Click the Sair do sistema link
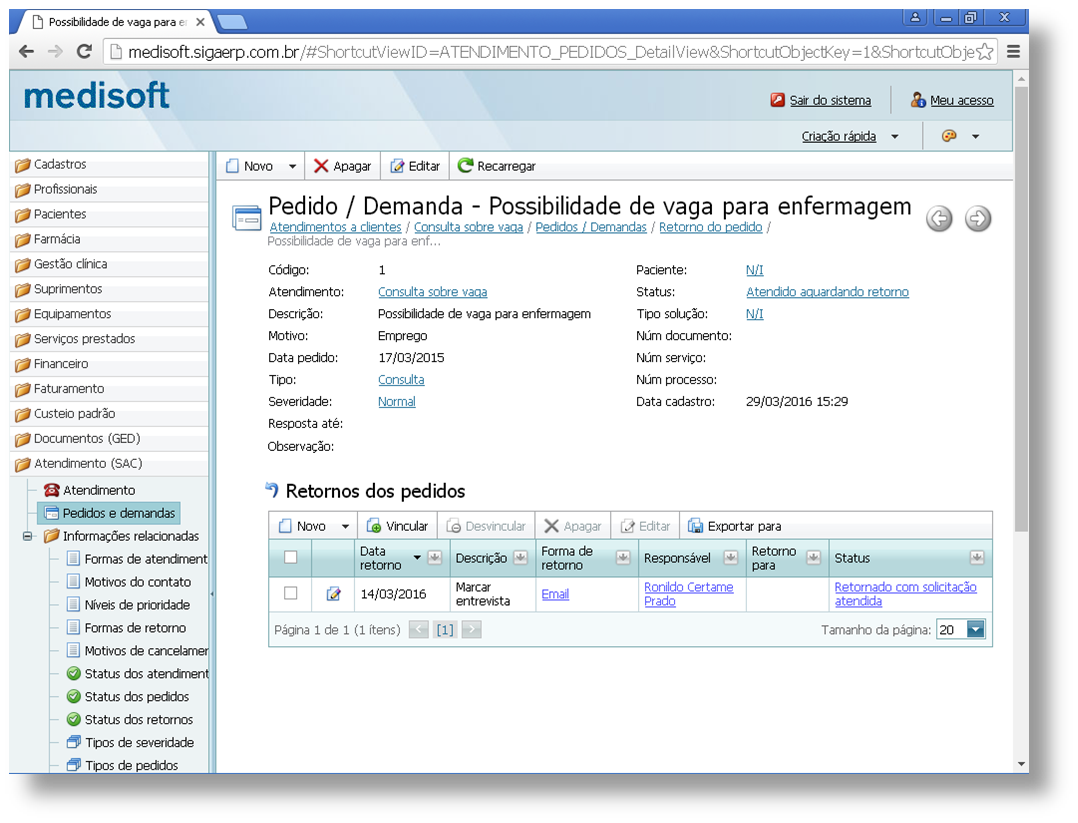This screenshot has width=1078, height=823. coord(830,100)
